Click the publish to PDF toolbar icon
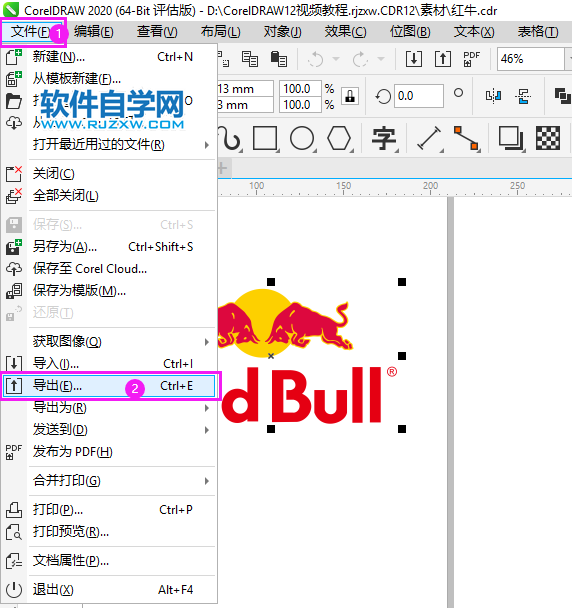Image resolution: width=572 pixels, height=608 pixels. tap(472, 59)
